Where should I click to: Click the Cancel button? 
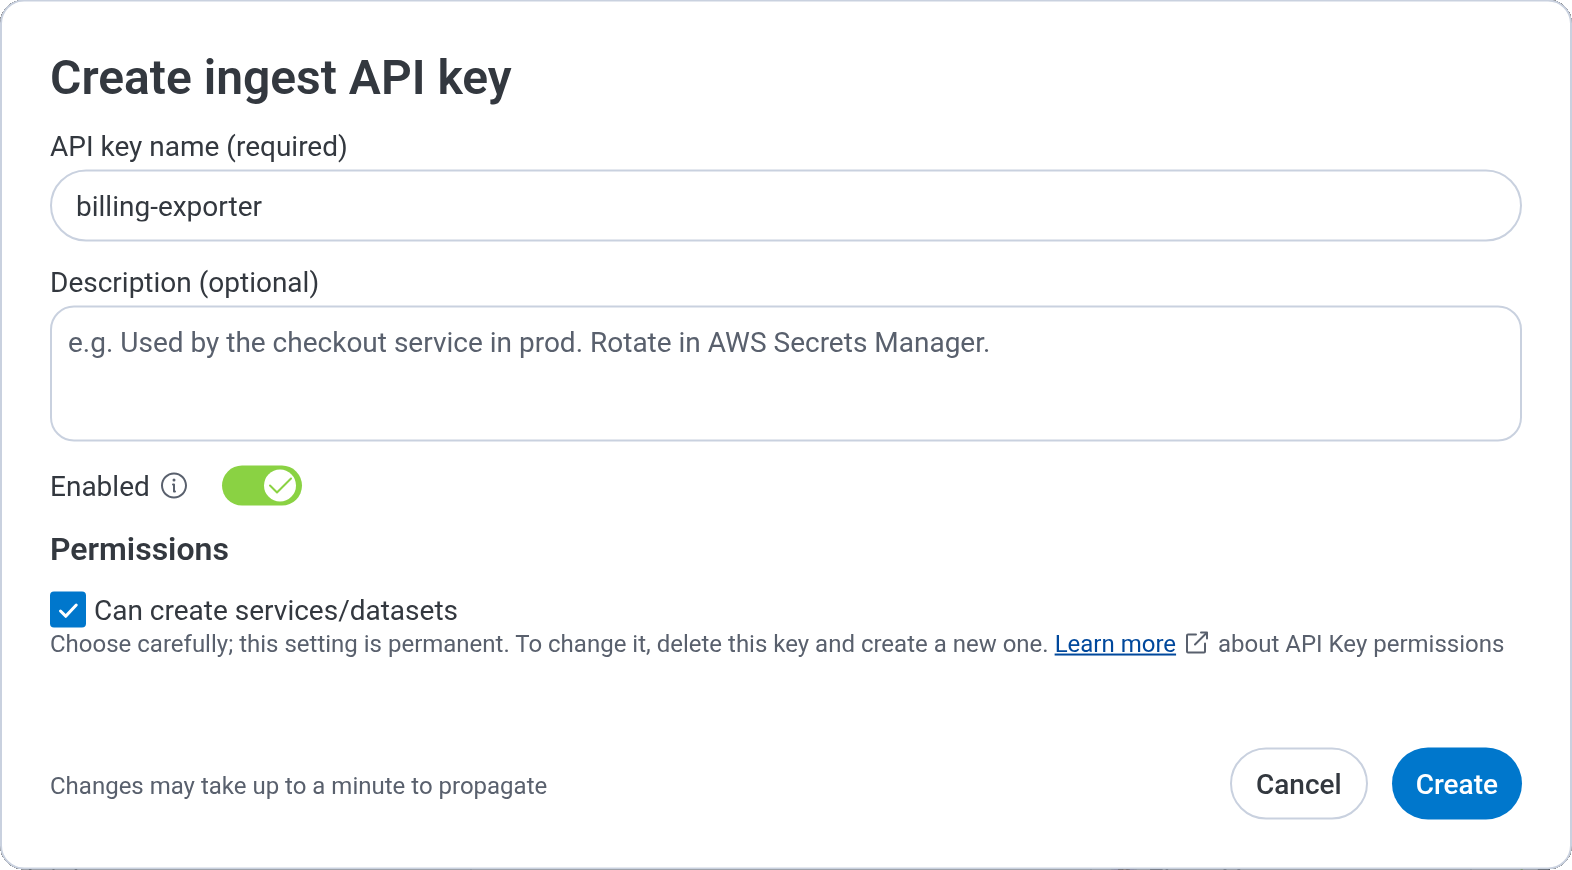click(1298, 784)
